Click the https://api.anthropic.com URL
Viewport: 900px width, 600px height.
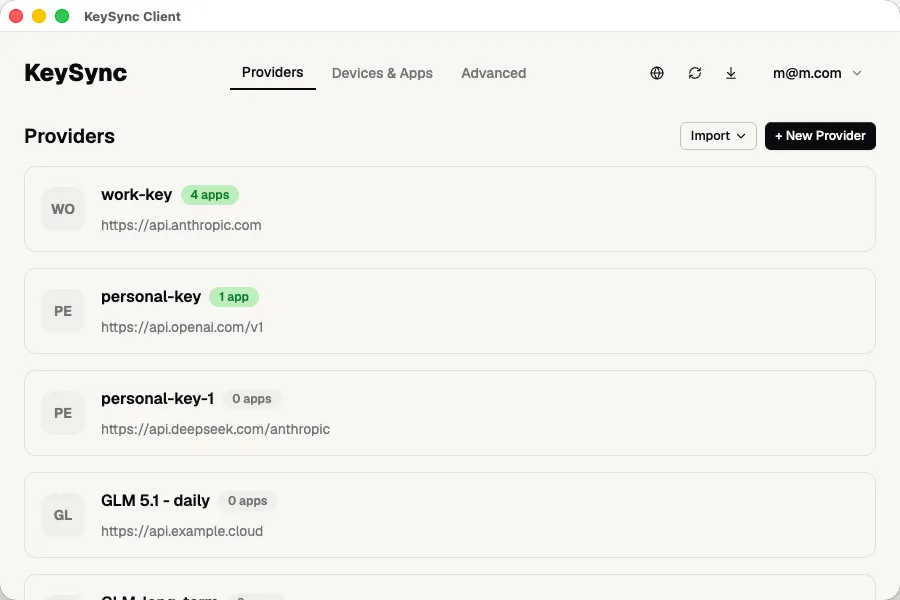coord(181,225)
